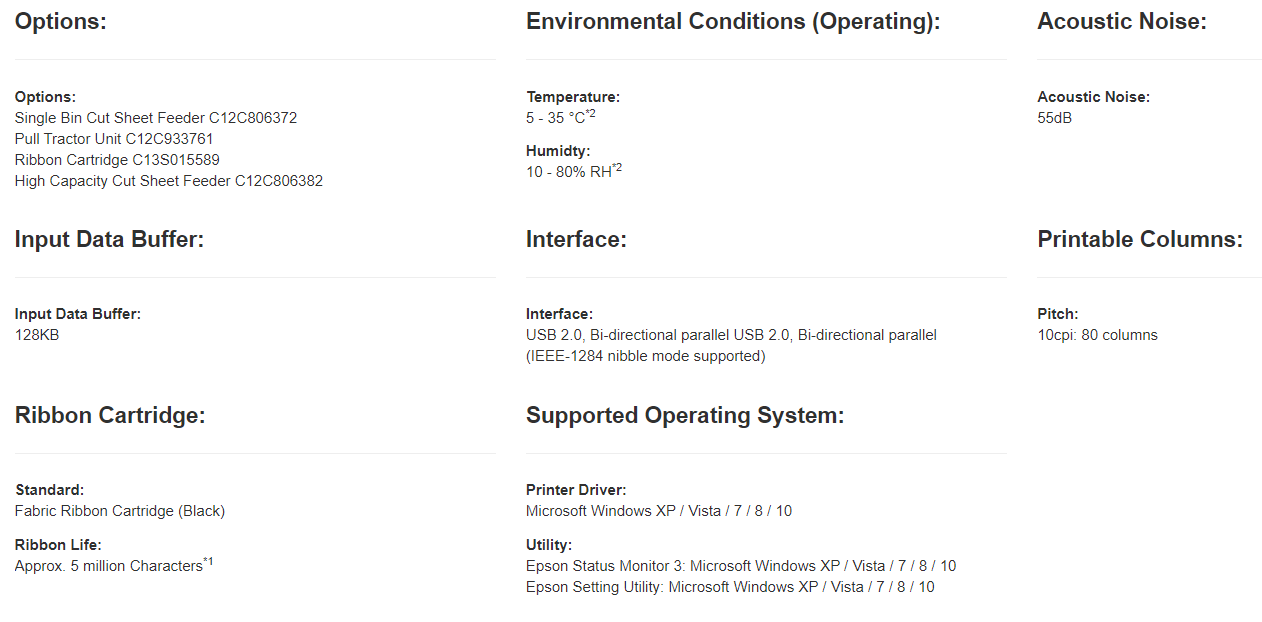
Task: Click the Printable Columns heading
Action: point(1140,239)
